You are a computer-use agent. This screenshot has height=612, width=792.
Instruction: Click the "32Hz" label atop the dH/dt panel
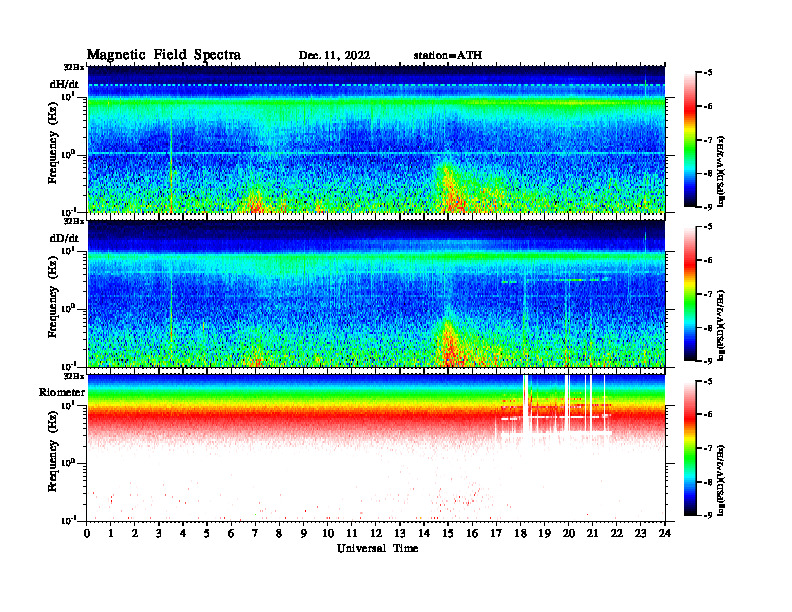(x=74, y=67)
